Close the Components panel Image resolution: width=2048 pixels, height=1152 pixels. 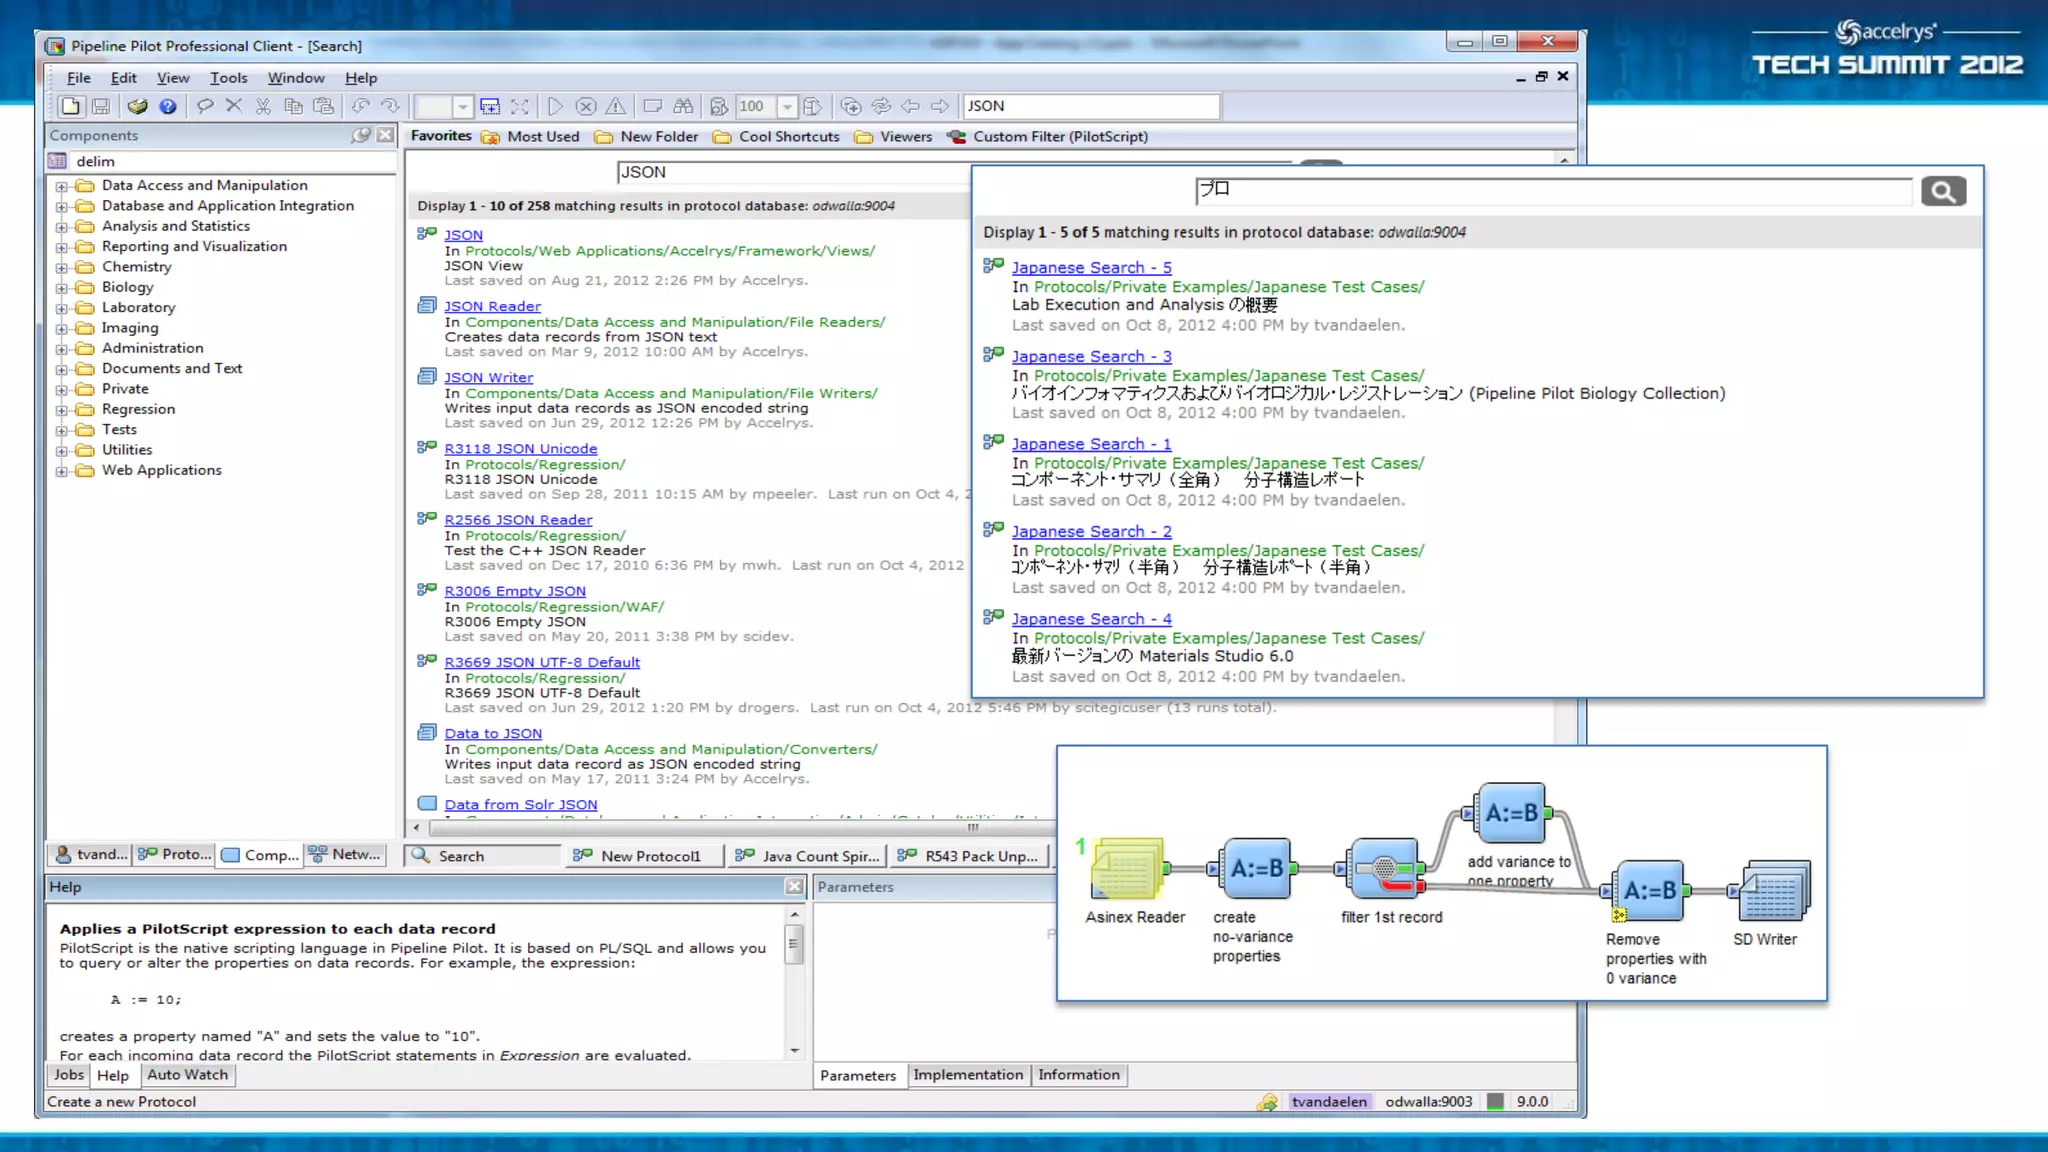[385, 135]
